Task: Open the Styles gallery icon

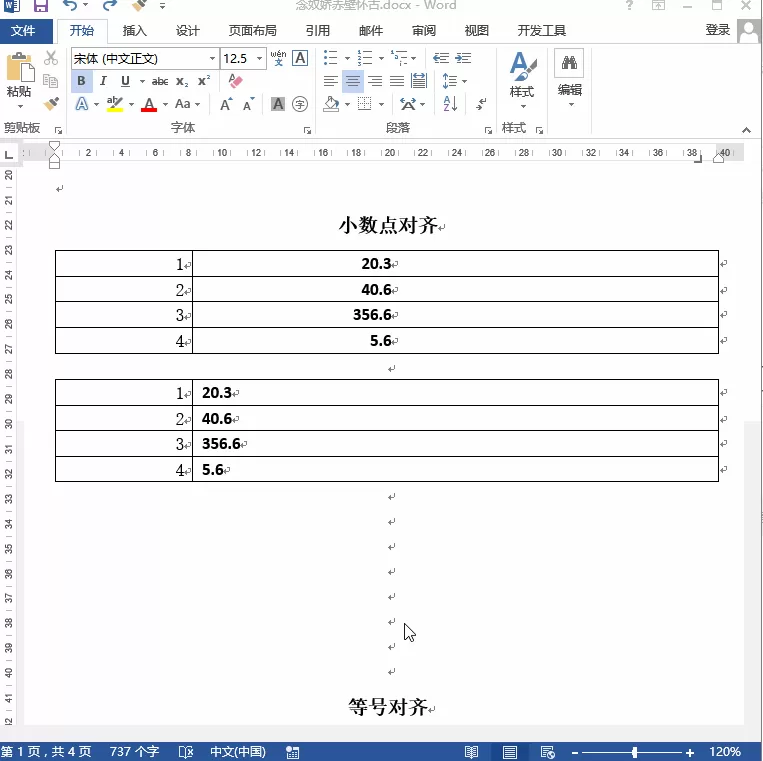Action: click(522, 67)
